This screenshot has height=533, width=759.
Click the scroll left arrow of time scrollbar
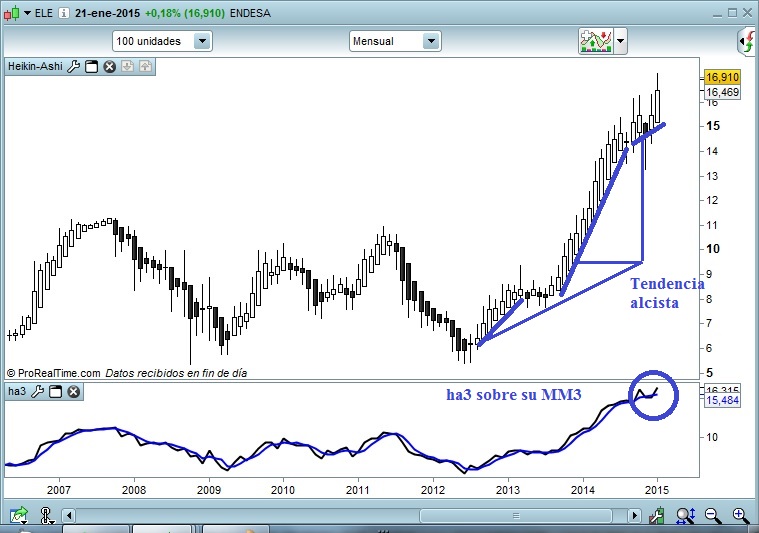tap(69, 516)
